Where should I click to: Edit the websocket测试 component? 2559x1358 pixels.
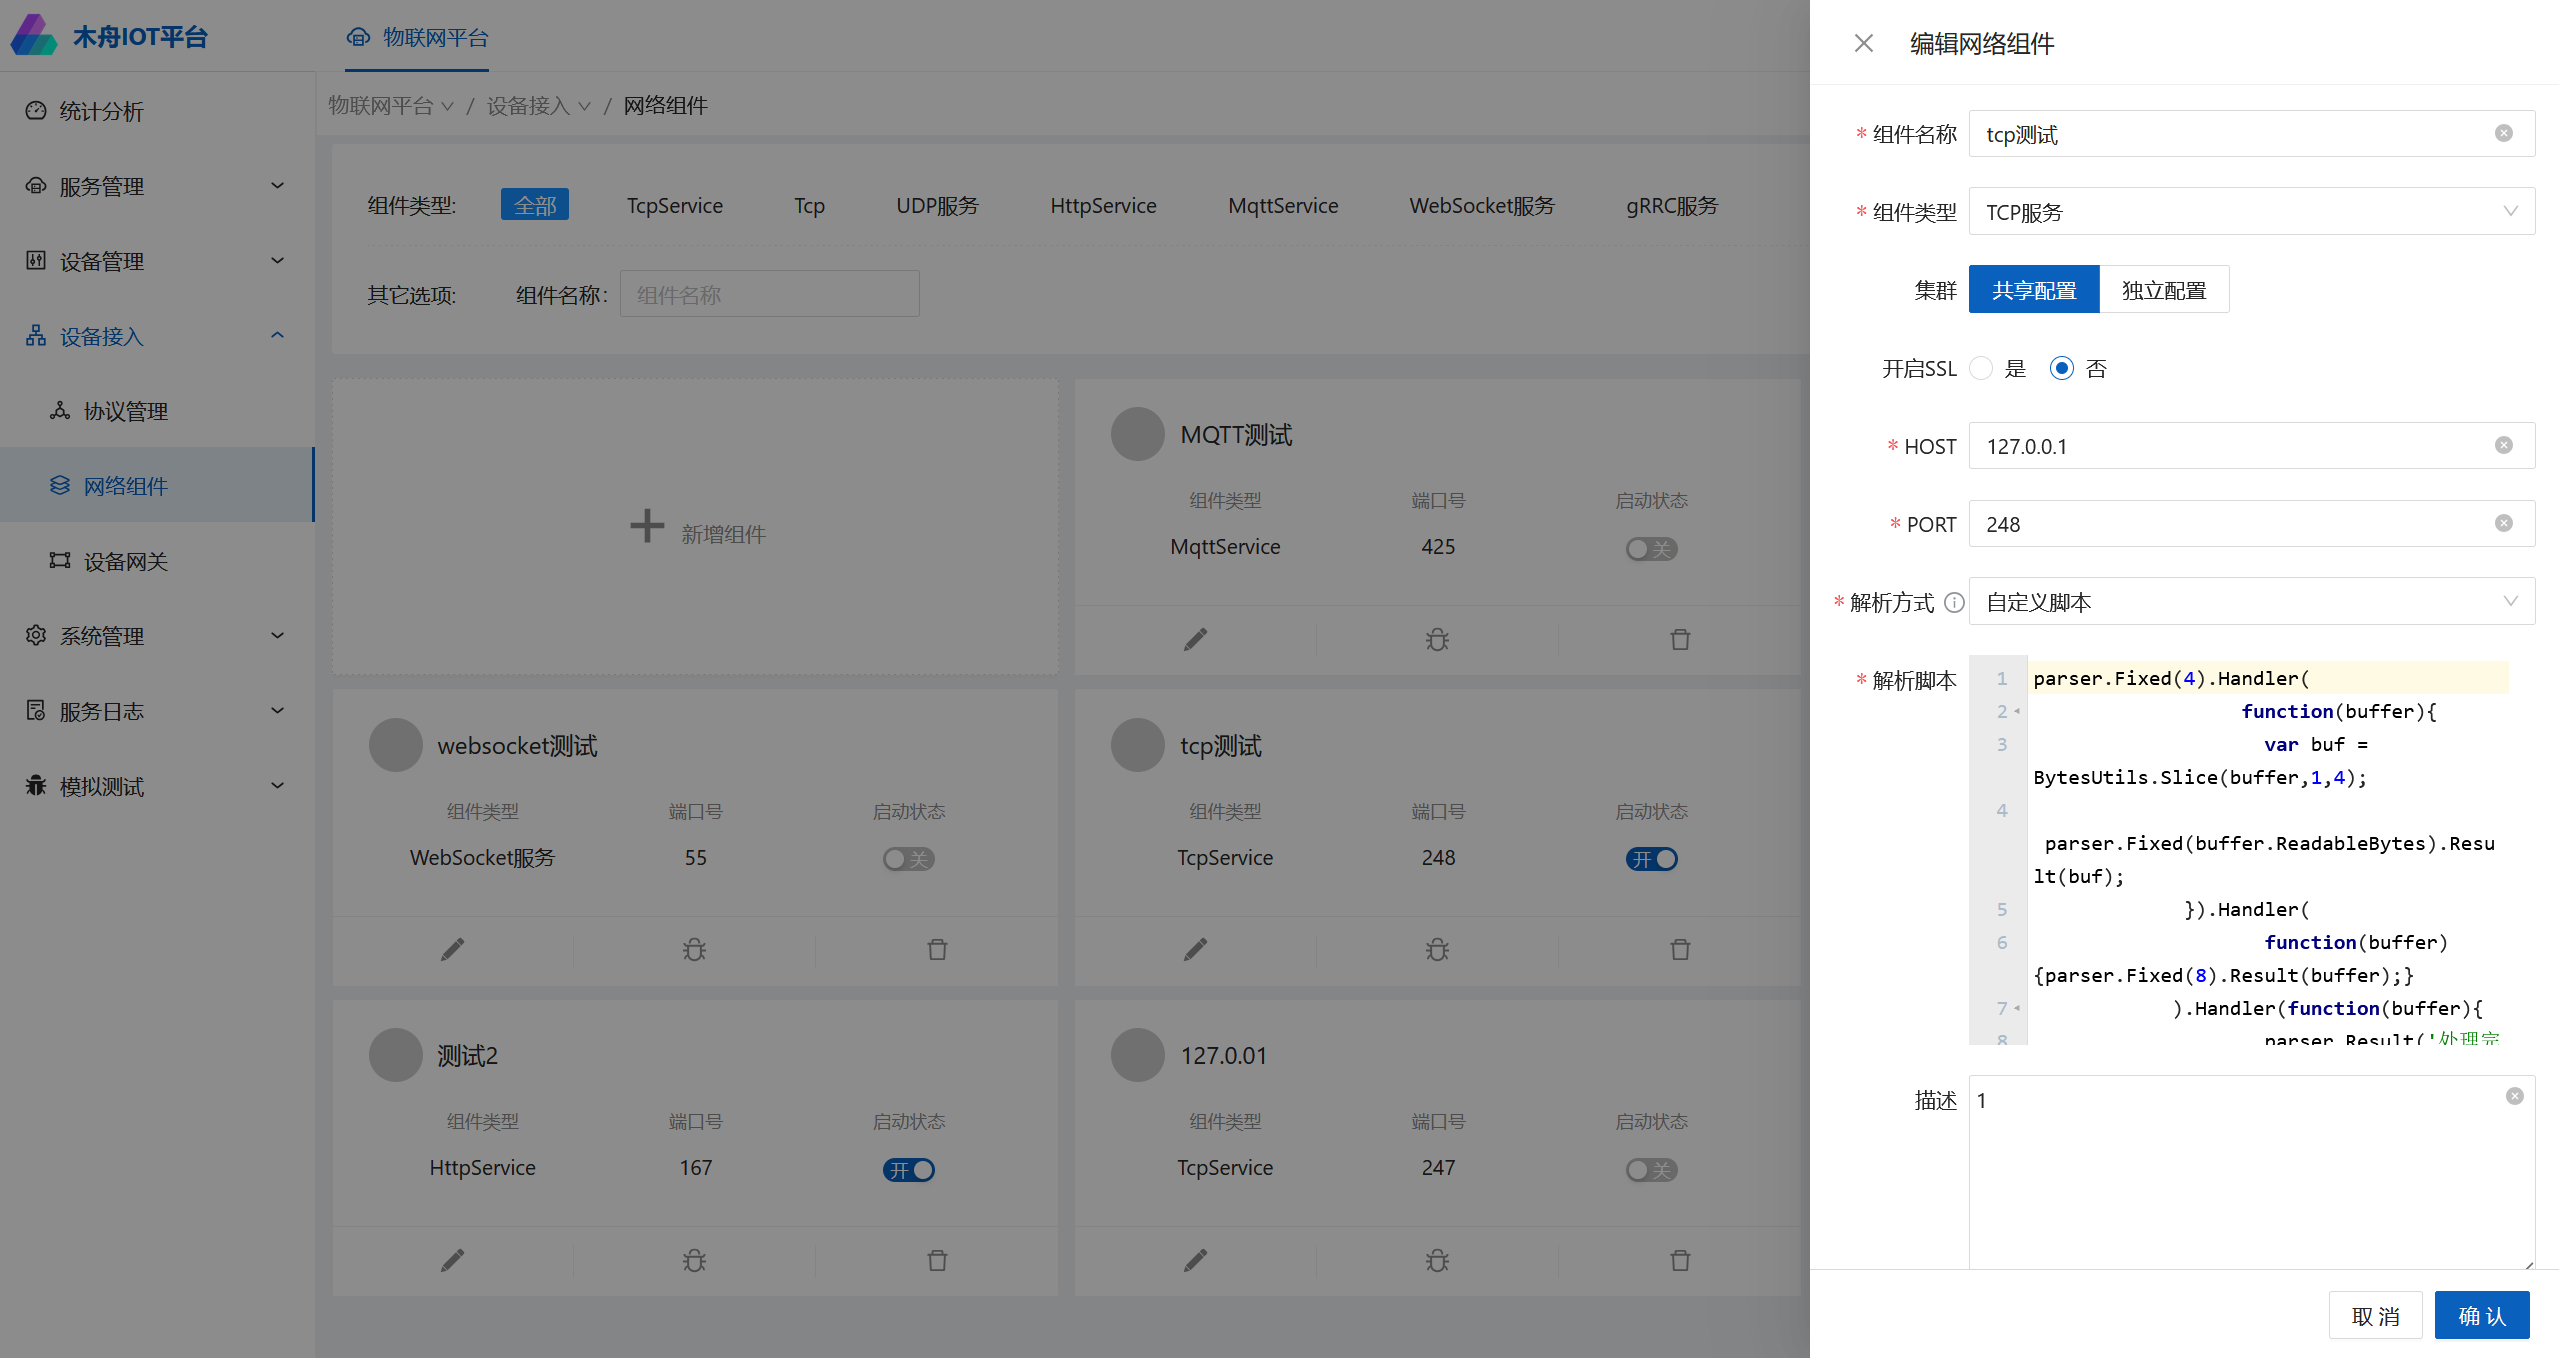coord(452,949)
